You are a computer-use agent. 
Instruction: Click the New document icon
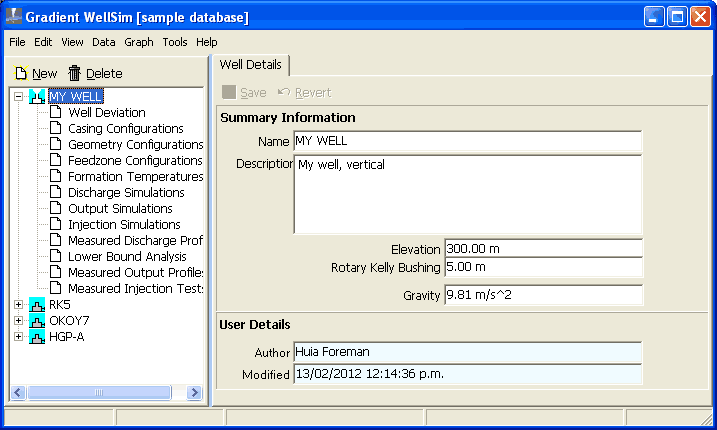(x=21, y=73)
